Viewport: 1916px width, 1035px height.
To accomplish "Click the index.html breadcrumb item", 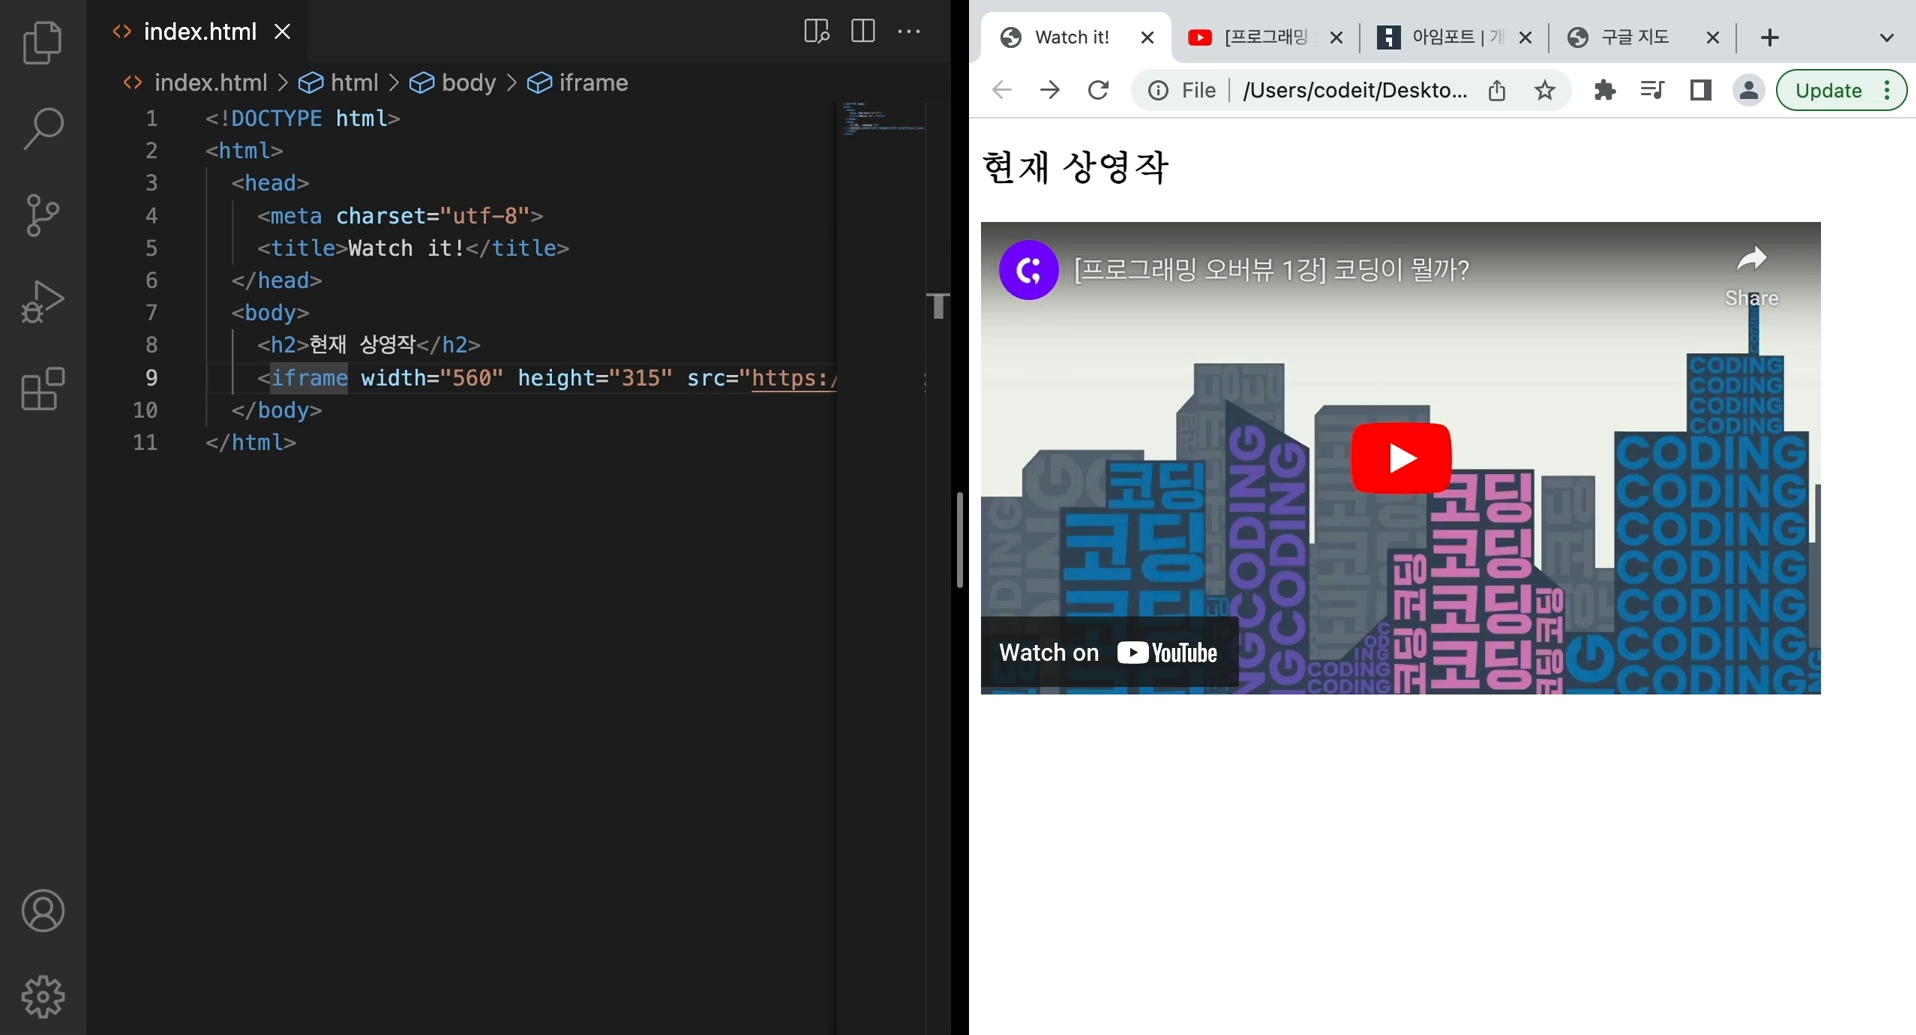I will (x=197, y=83).
